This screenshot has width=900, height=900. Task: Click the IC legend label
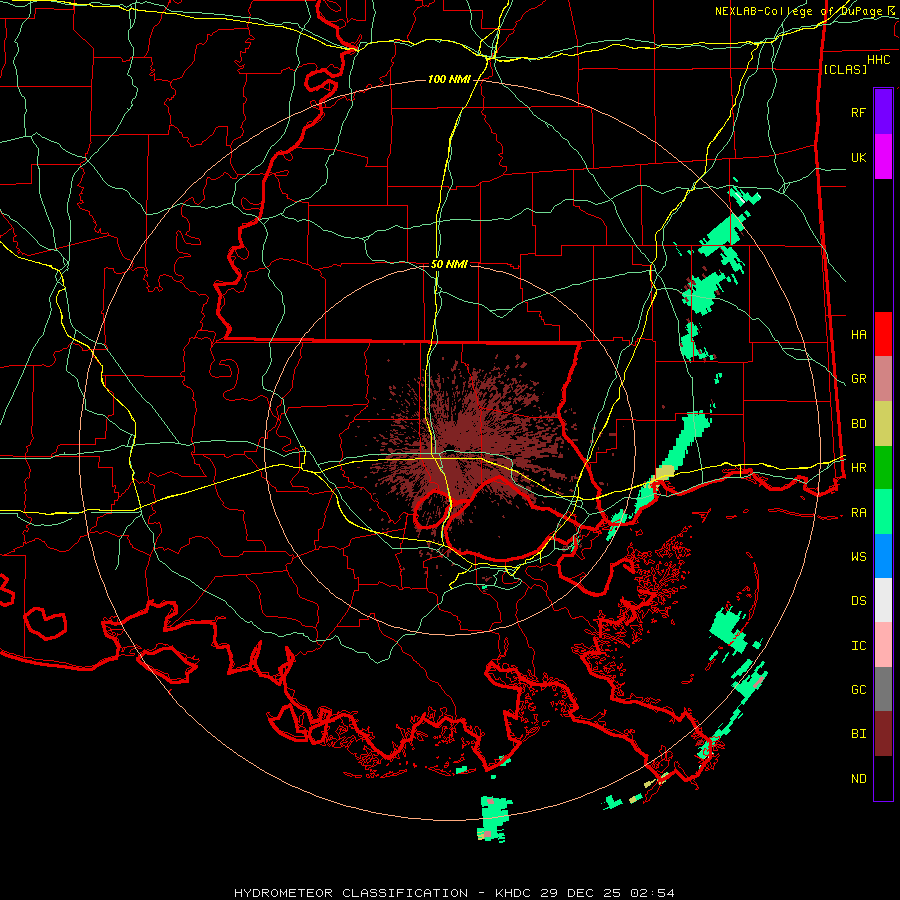coord(859,645)
